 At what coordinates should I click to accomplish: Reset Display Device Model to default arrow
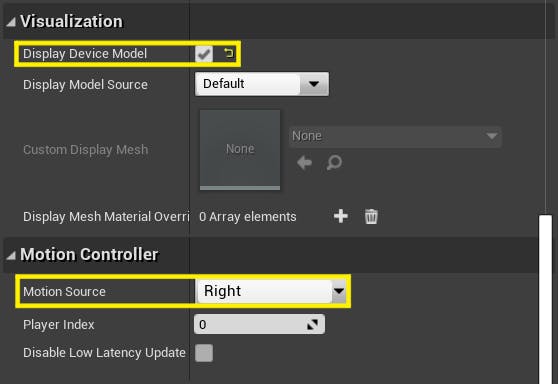pos(228,53)
